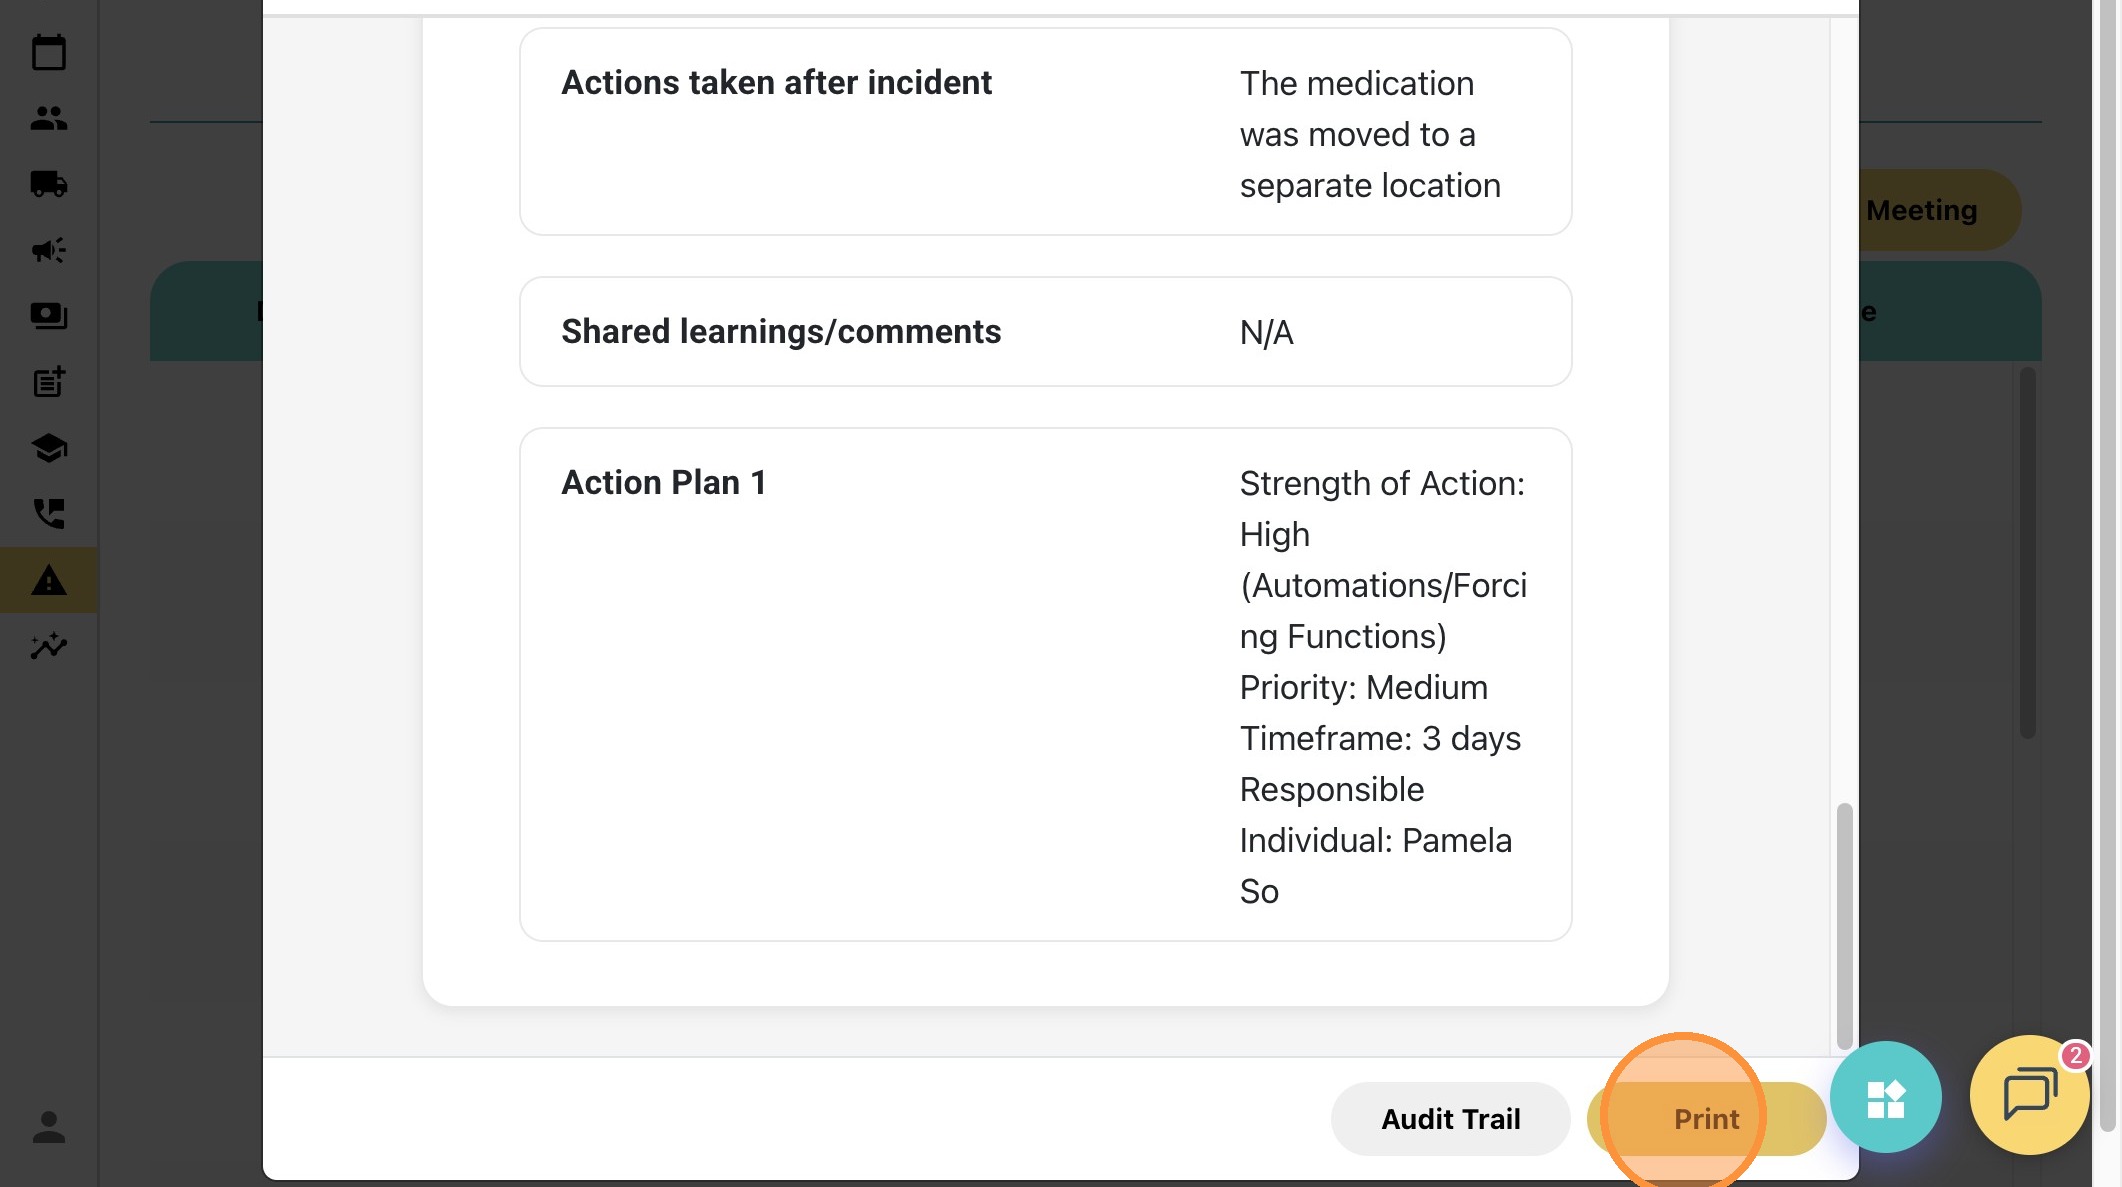2122x1187 pixels.
Task: Open the delivery truck sidebar icon
Action: [48, 184]
